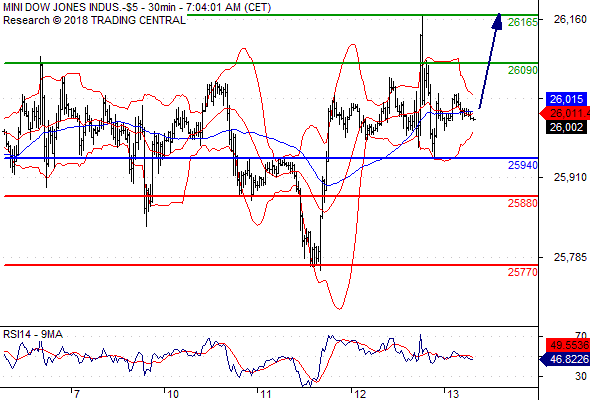Click the 26,160 price axis label
The image size is (590, 400).
[570, 19]
